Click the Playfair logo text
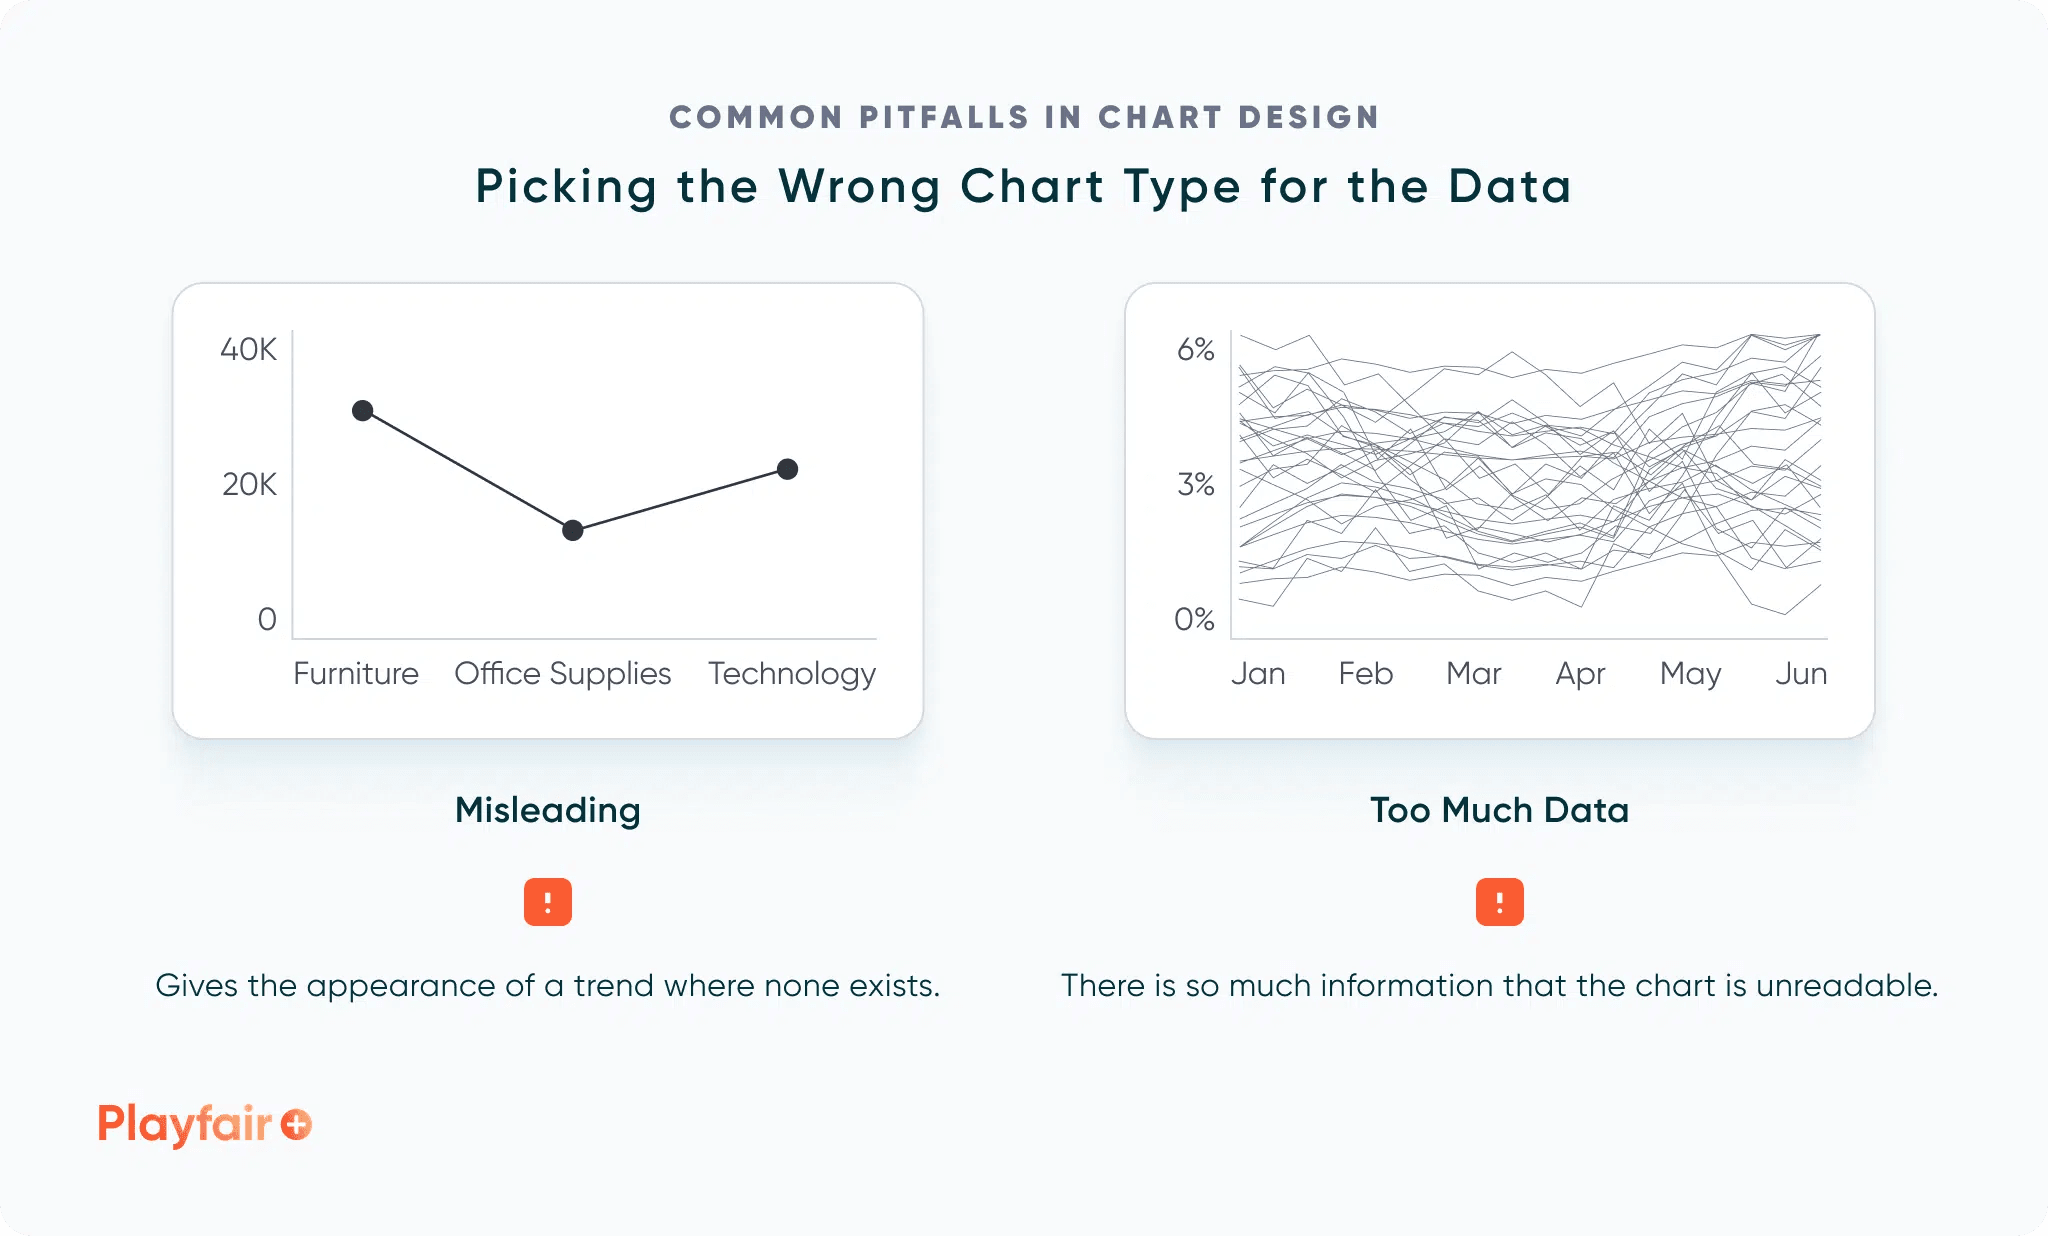The image size is (2048, 1236). click(x=185, y=1124)
